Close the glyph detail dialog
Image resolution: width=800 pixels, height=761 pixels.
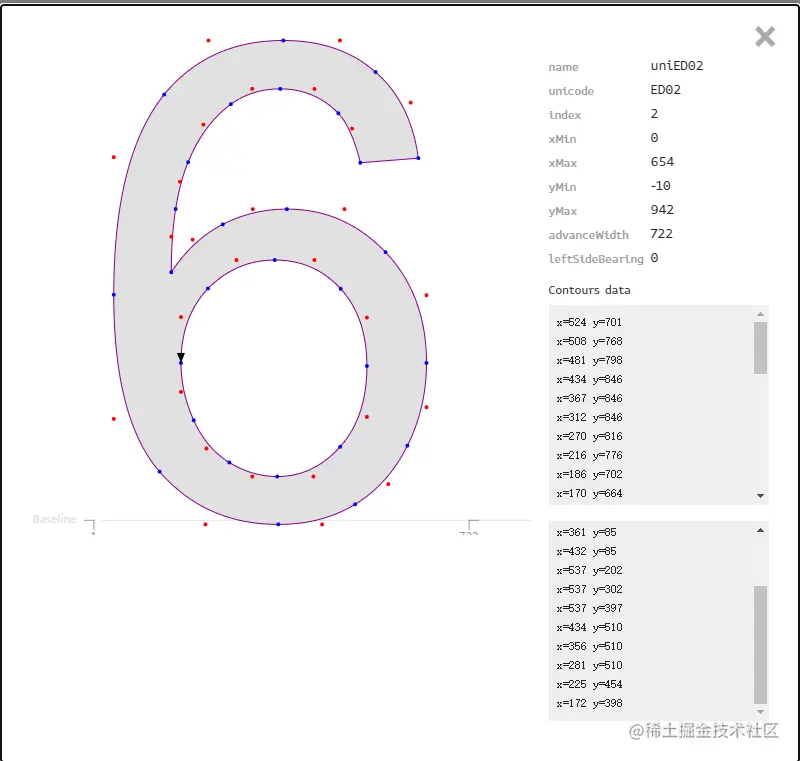(765, 37)
